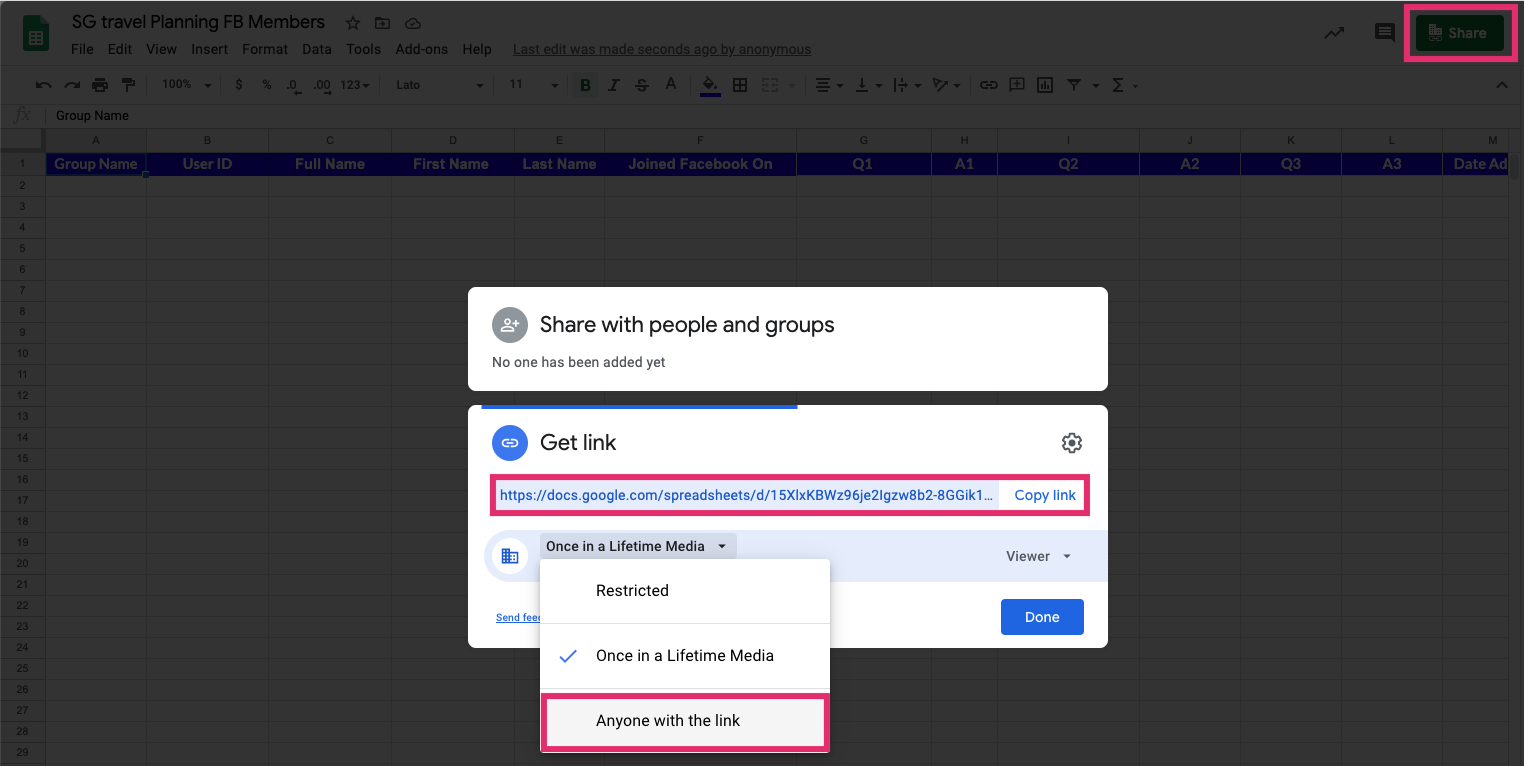
Task: Star the spreadsheet
Action: click(353, 23)
